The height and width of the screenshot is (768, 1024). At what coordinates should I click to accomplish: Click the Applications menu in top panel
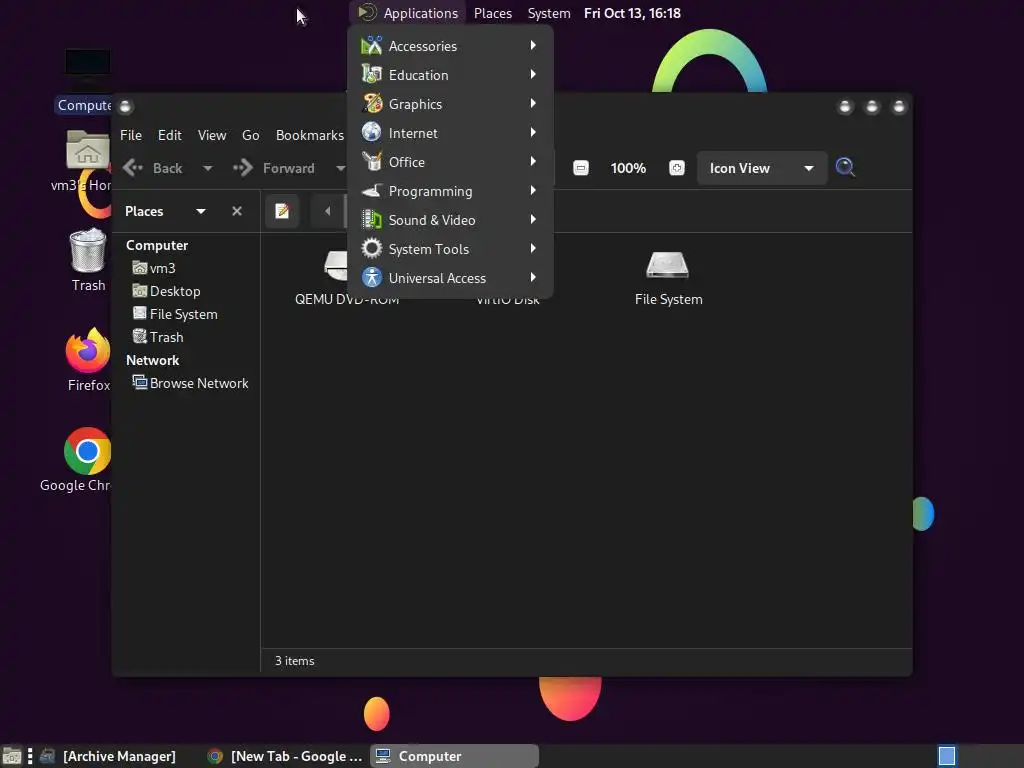click(408, 13)
